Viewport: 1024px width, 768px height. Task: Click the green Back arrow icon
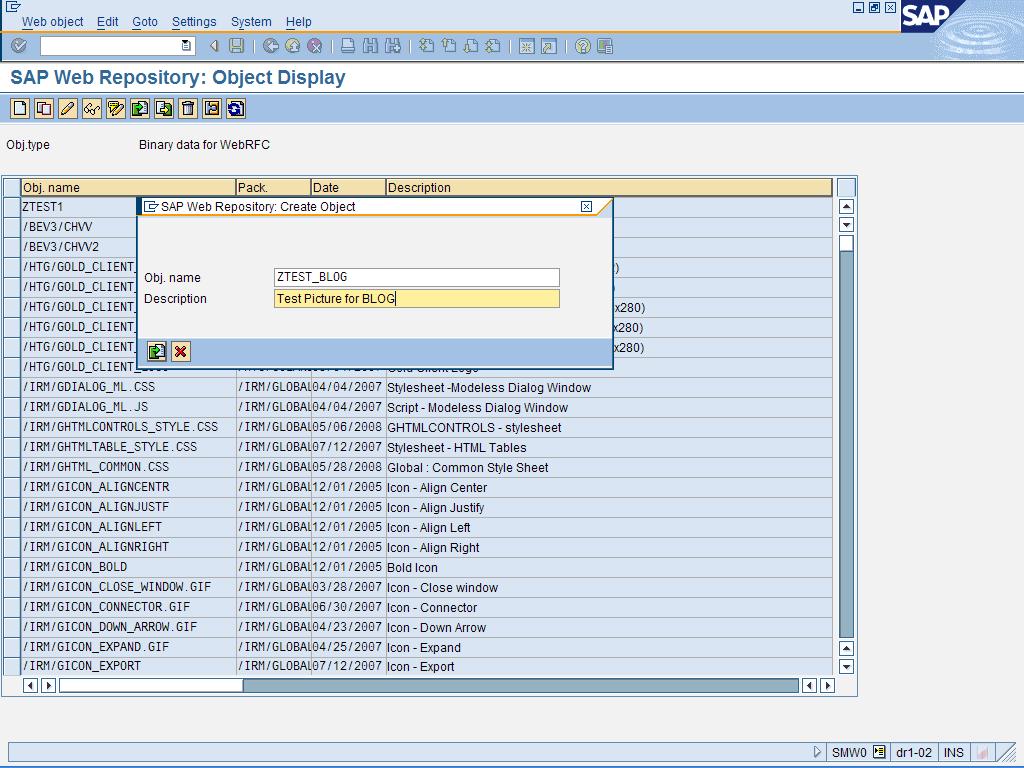coord(270,46)
